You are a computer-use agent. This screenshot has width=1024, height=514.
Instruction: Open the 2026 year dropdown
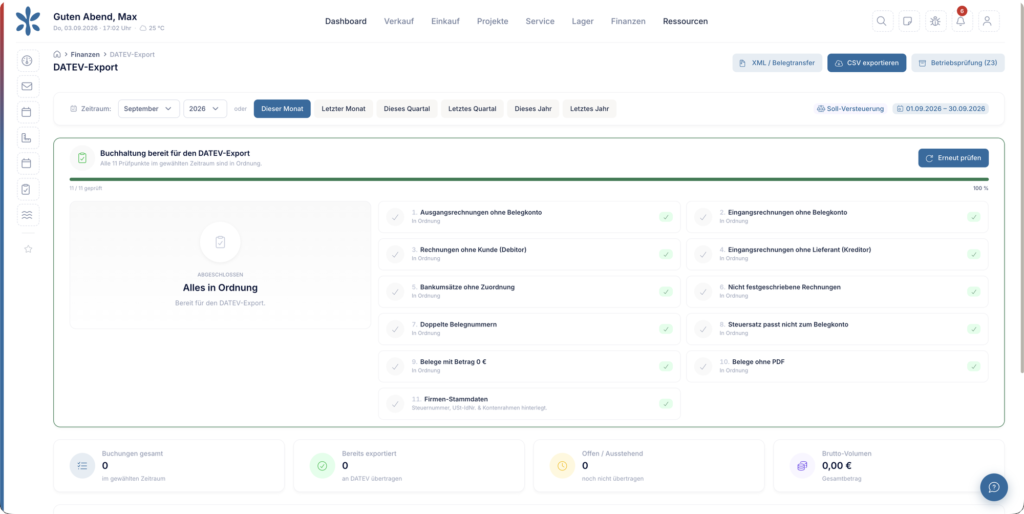point(205,108)
